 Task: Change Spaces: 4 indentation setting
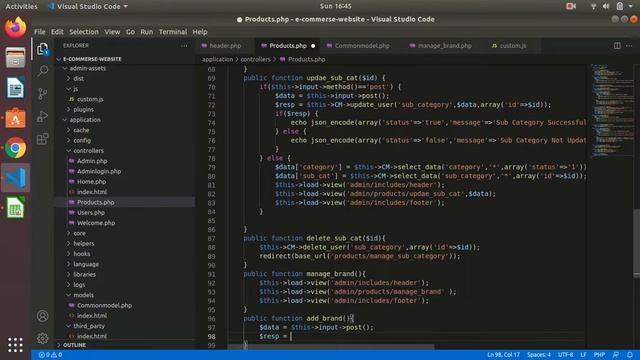click(539, 355)
